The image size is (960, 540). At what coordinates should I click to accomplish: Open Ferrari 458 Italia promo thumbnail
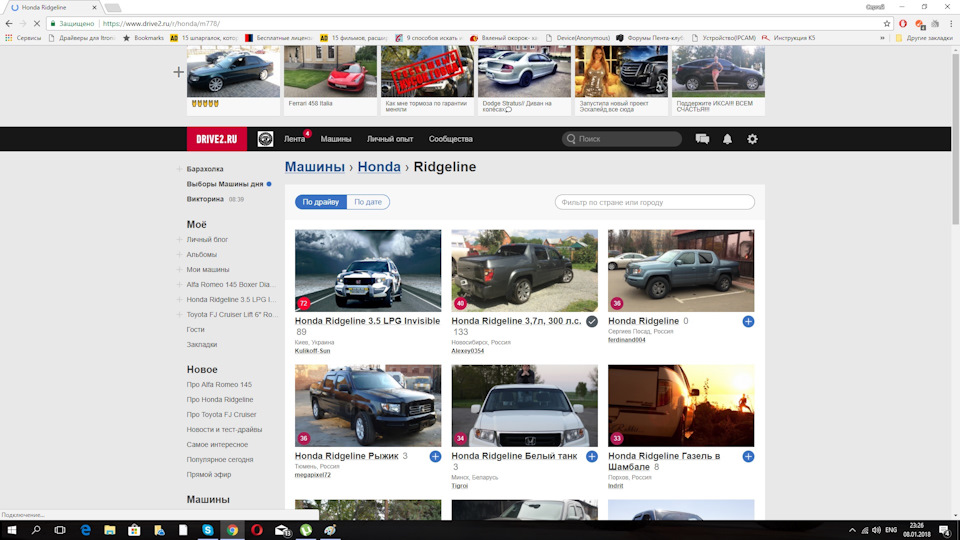tap(330, 72)
